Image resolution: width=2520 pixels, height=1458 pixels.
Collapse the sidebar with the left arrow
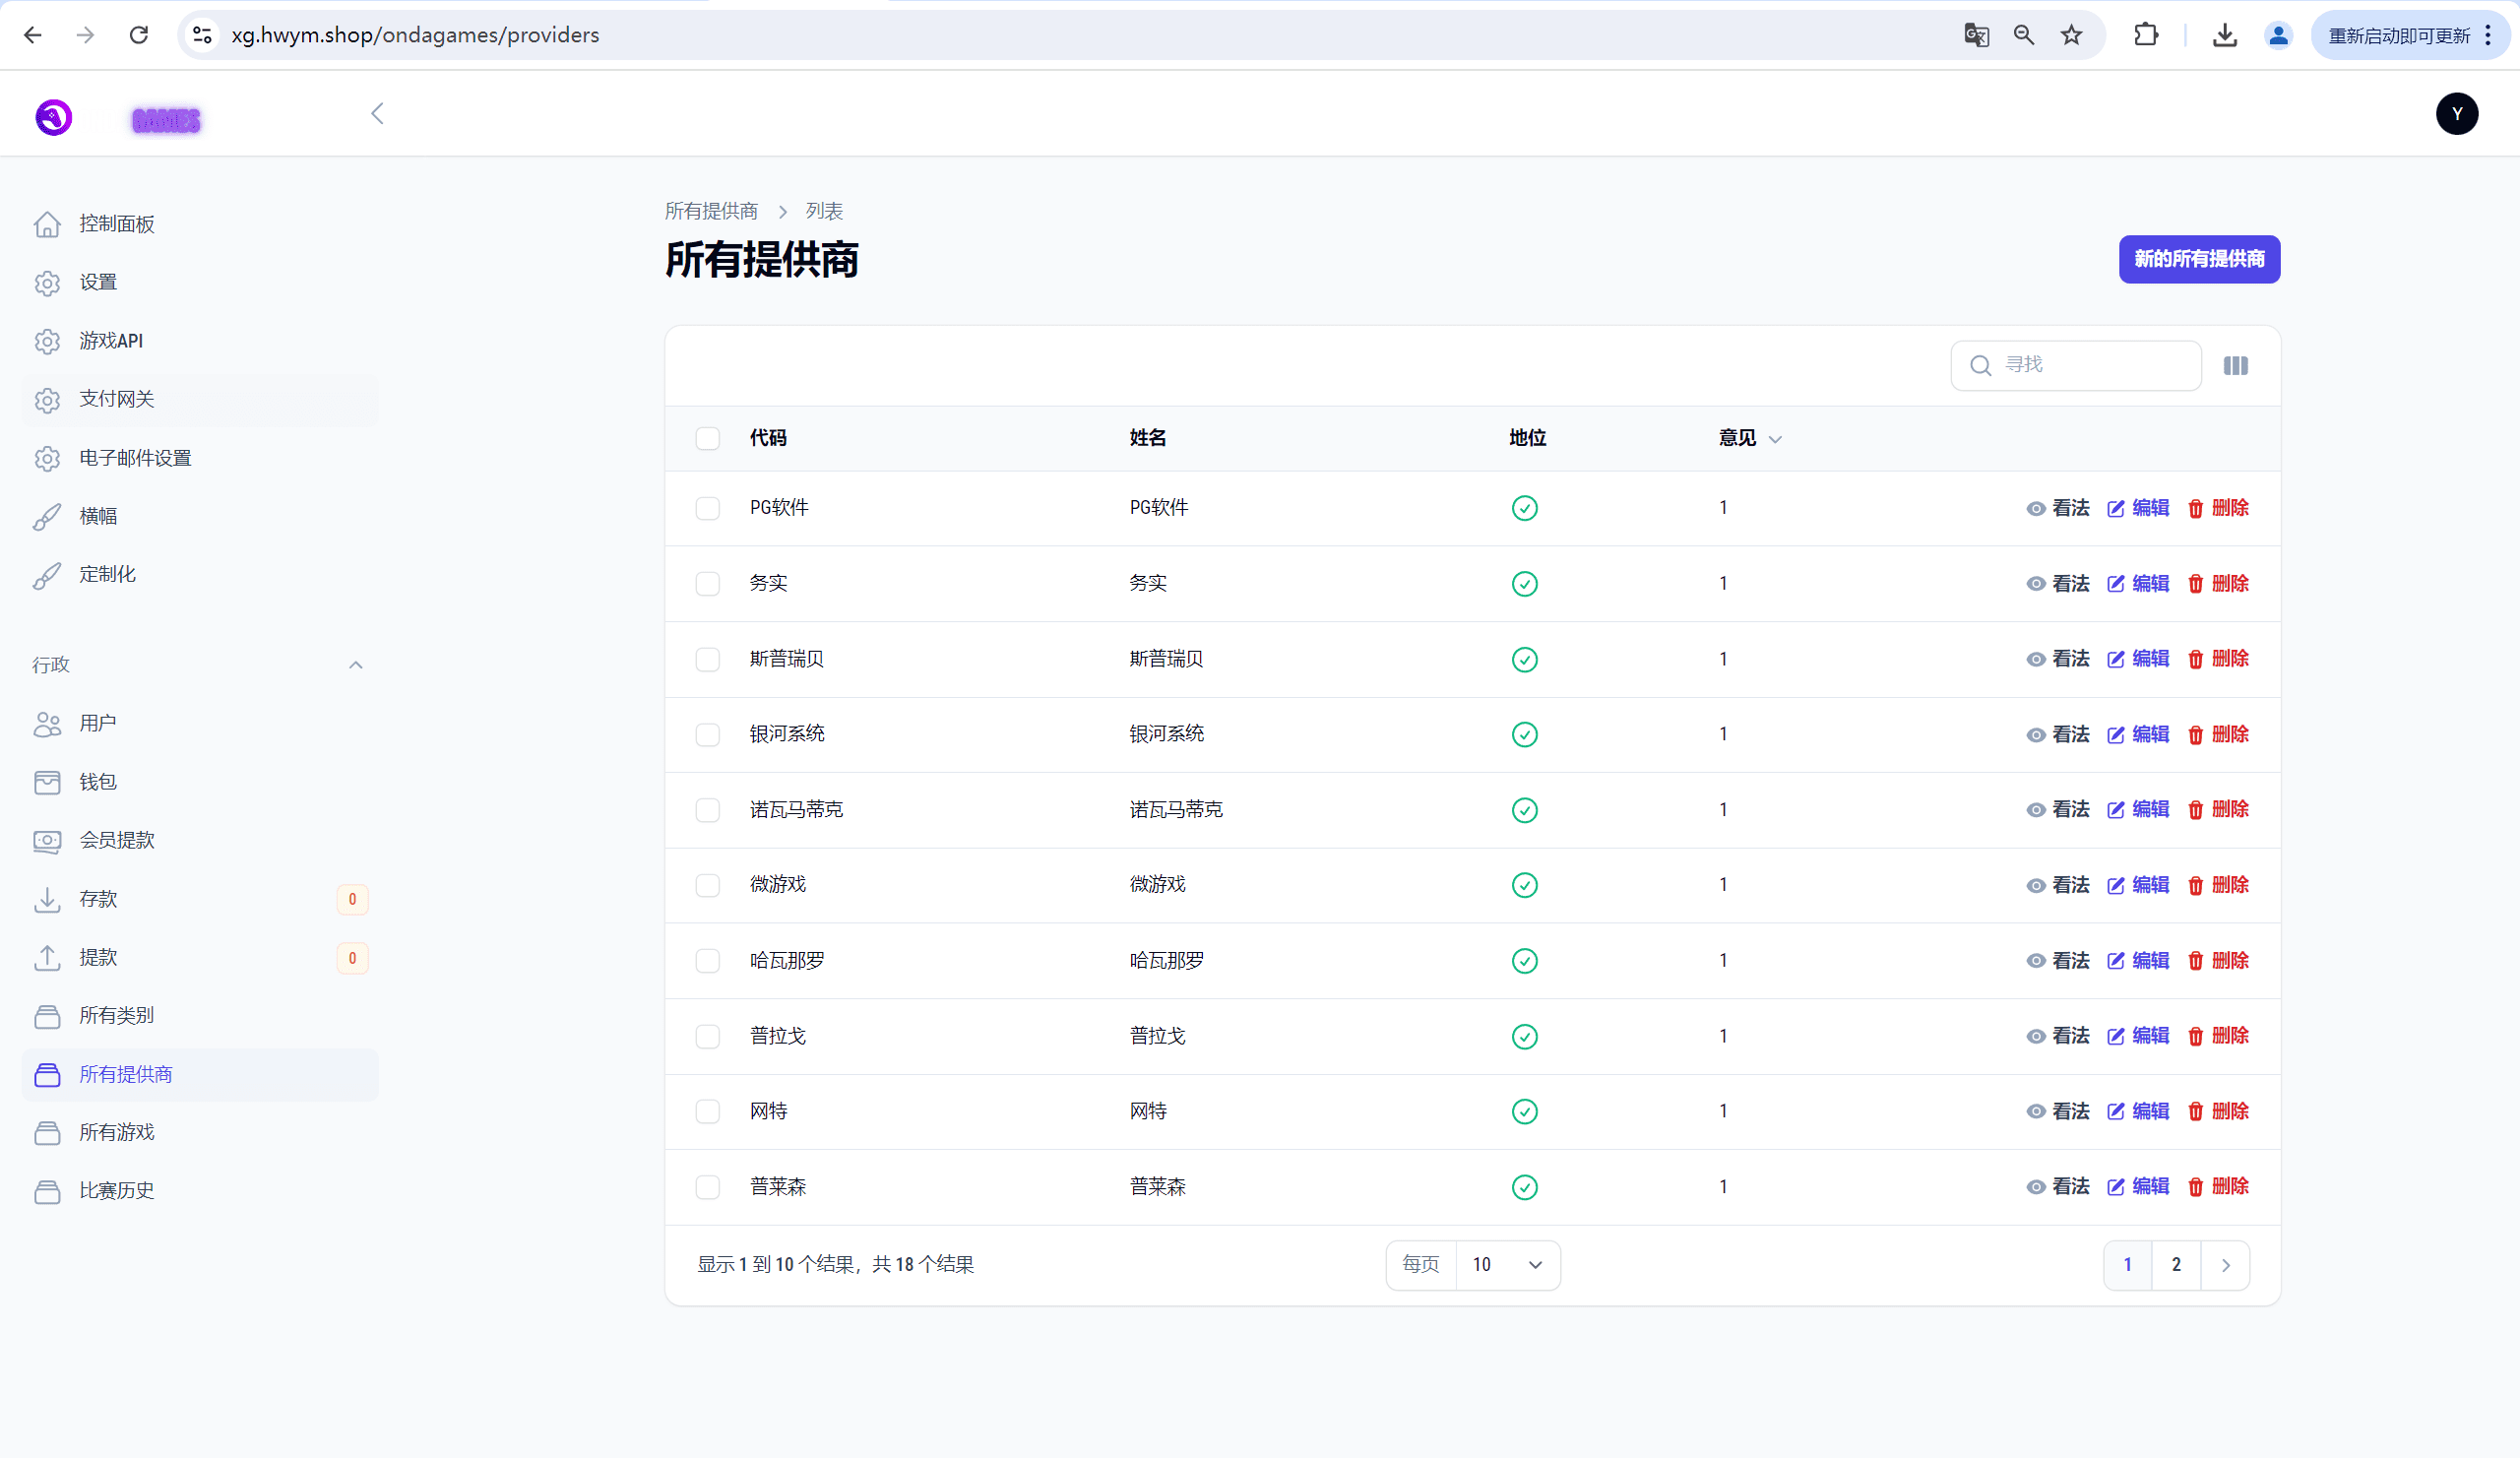click(377, 114)
